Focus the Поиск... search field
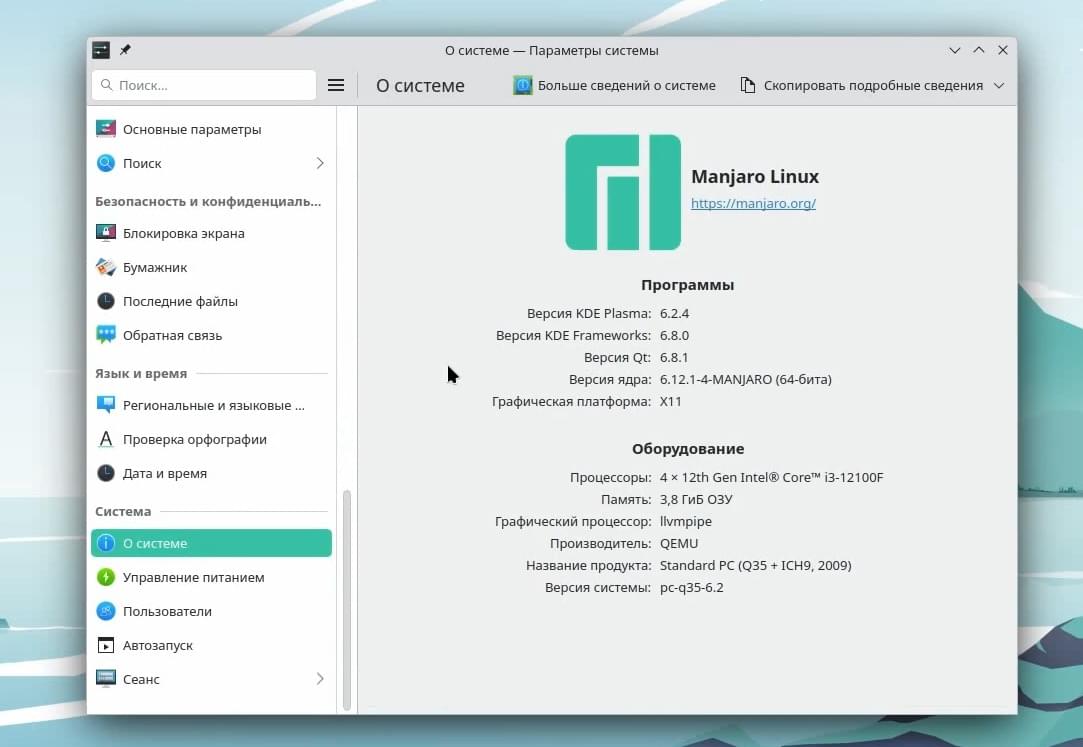 204,85
